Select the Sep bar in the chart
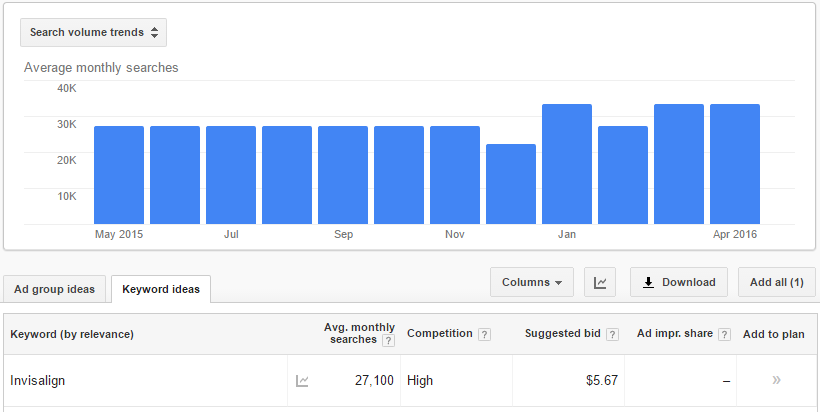 point(343,175)
